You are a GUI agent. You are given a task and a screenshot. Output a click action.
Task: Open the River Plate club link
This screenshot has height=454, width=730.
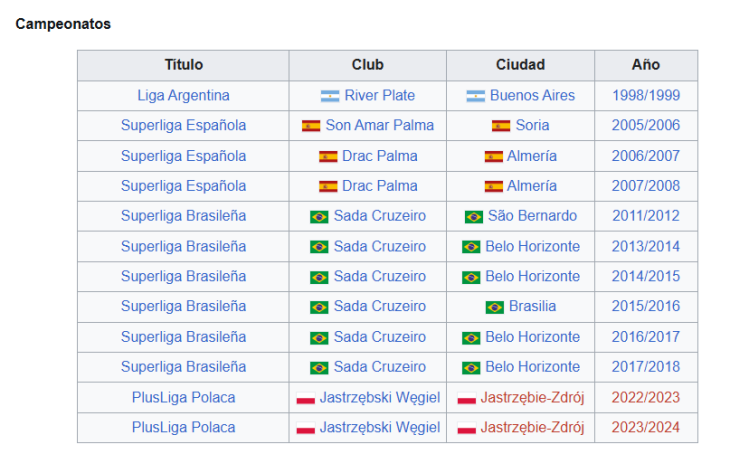click(380, 96)
